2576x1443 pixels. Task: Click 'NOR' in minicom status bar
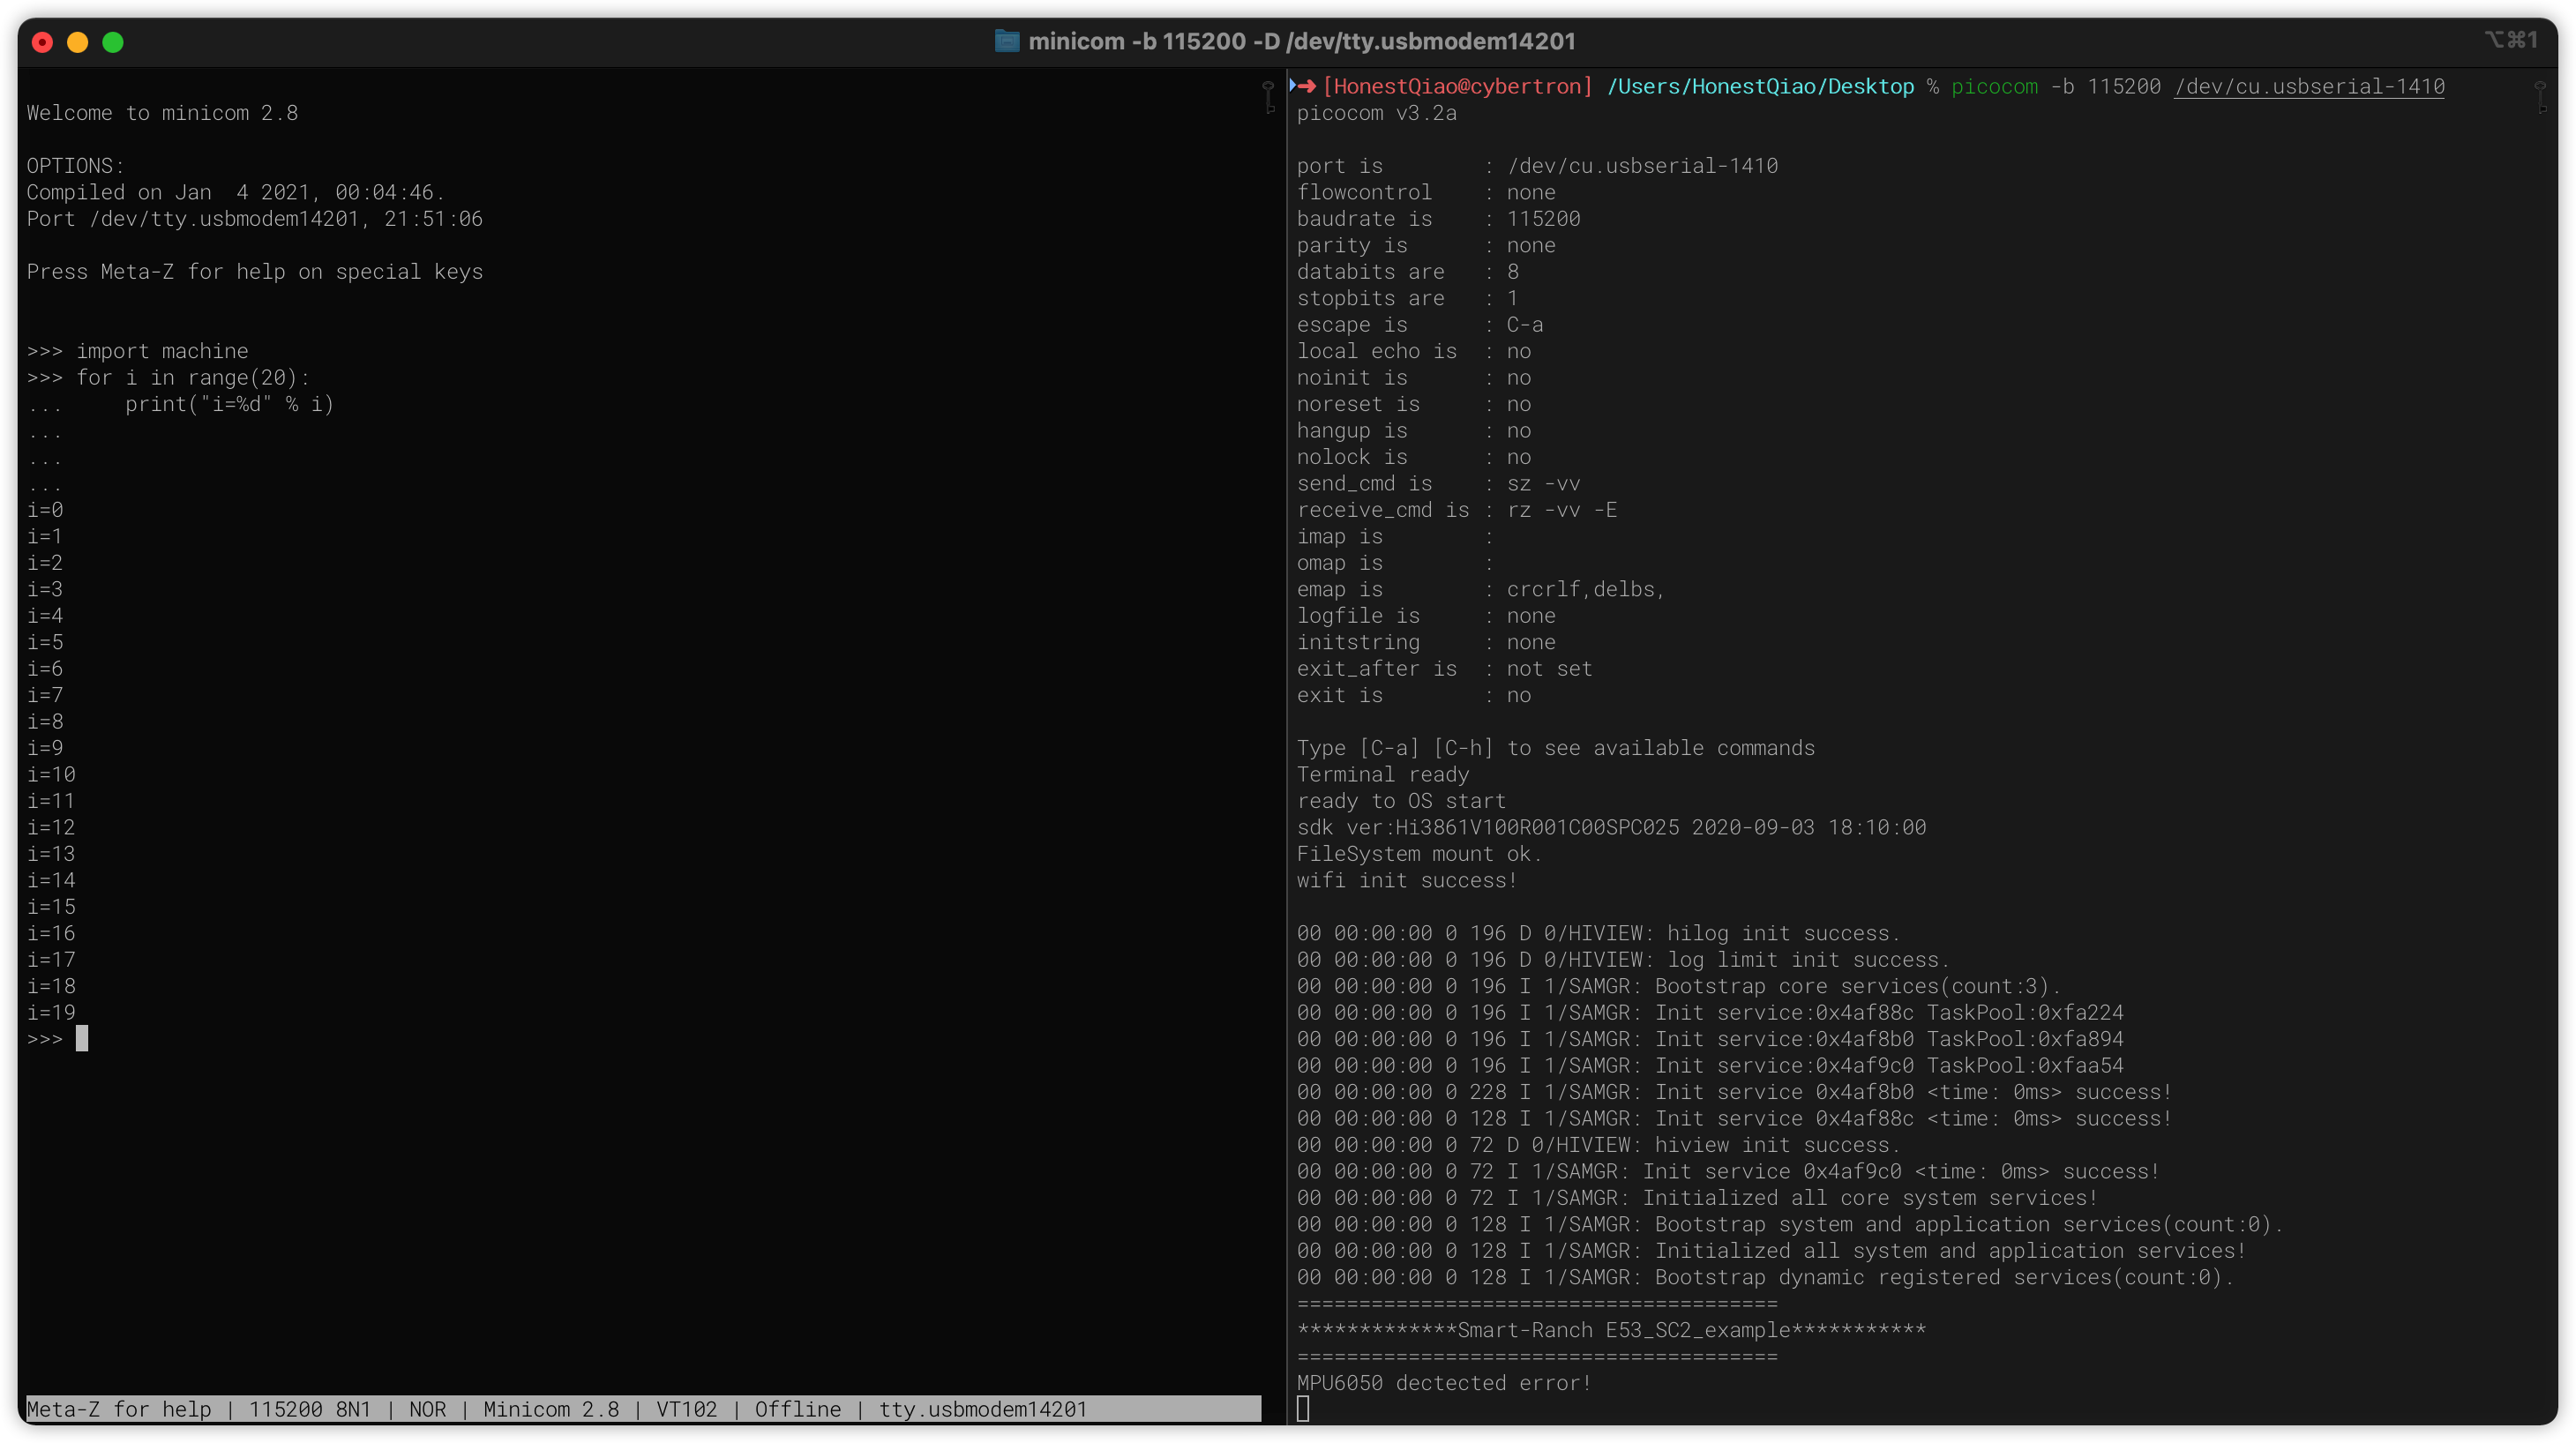(x=428, y=1410)
